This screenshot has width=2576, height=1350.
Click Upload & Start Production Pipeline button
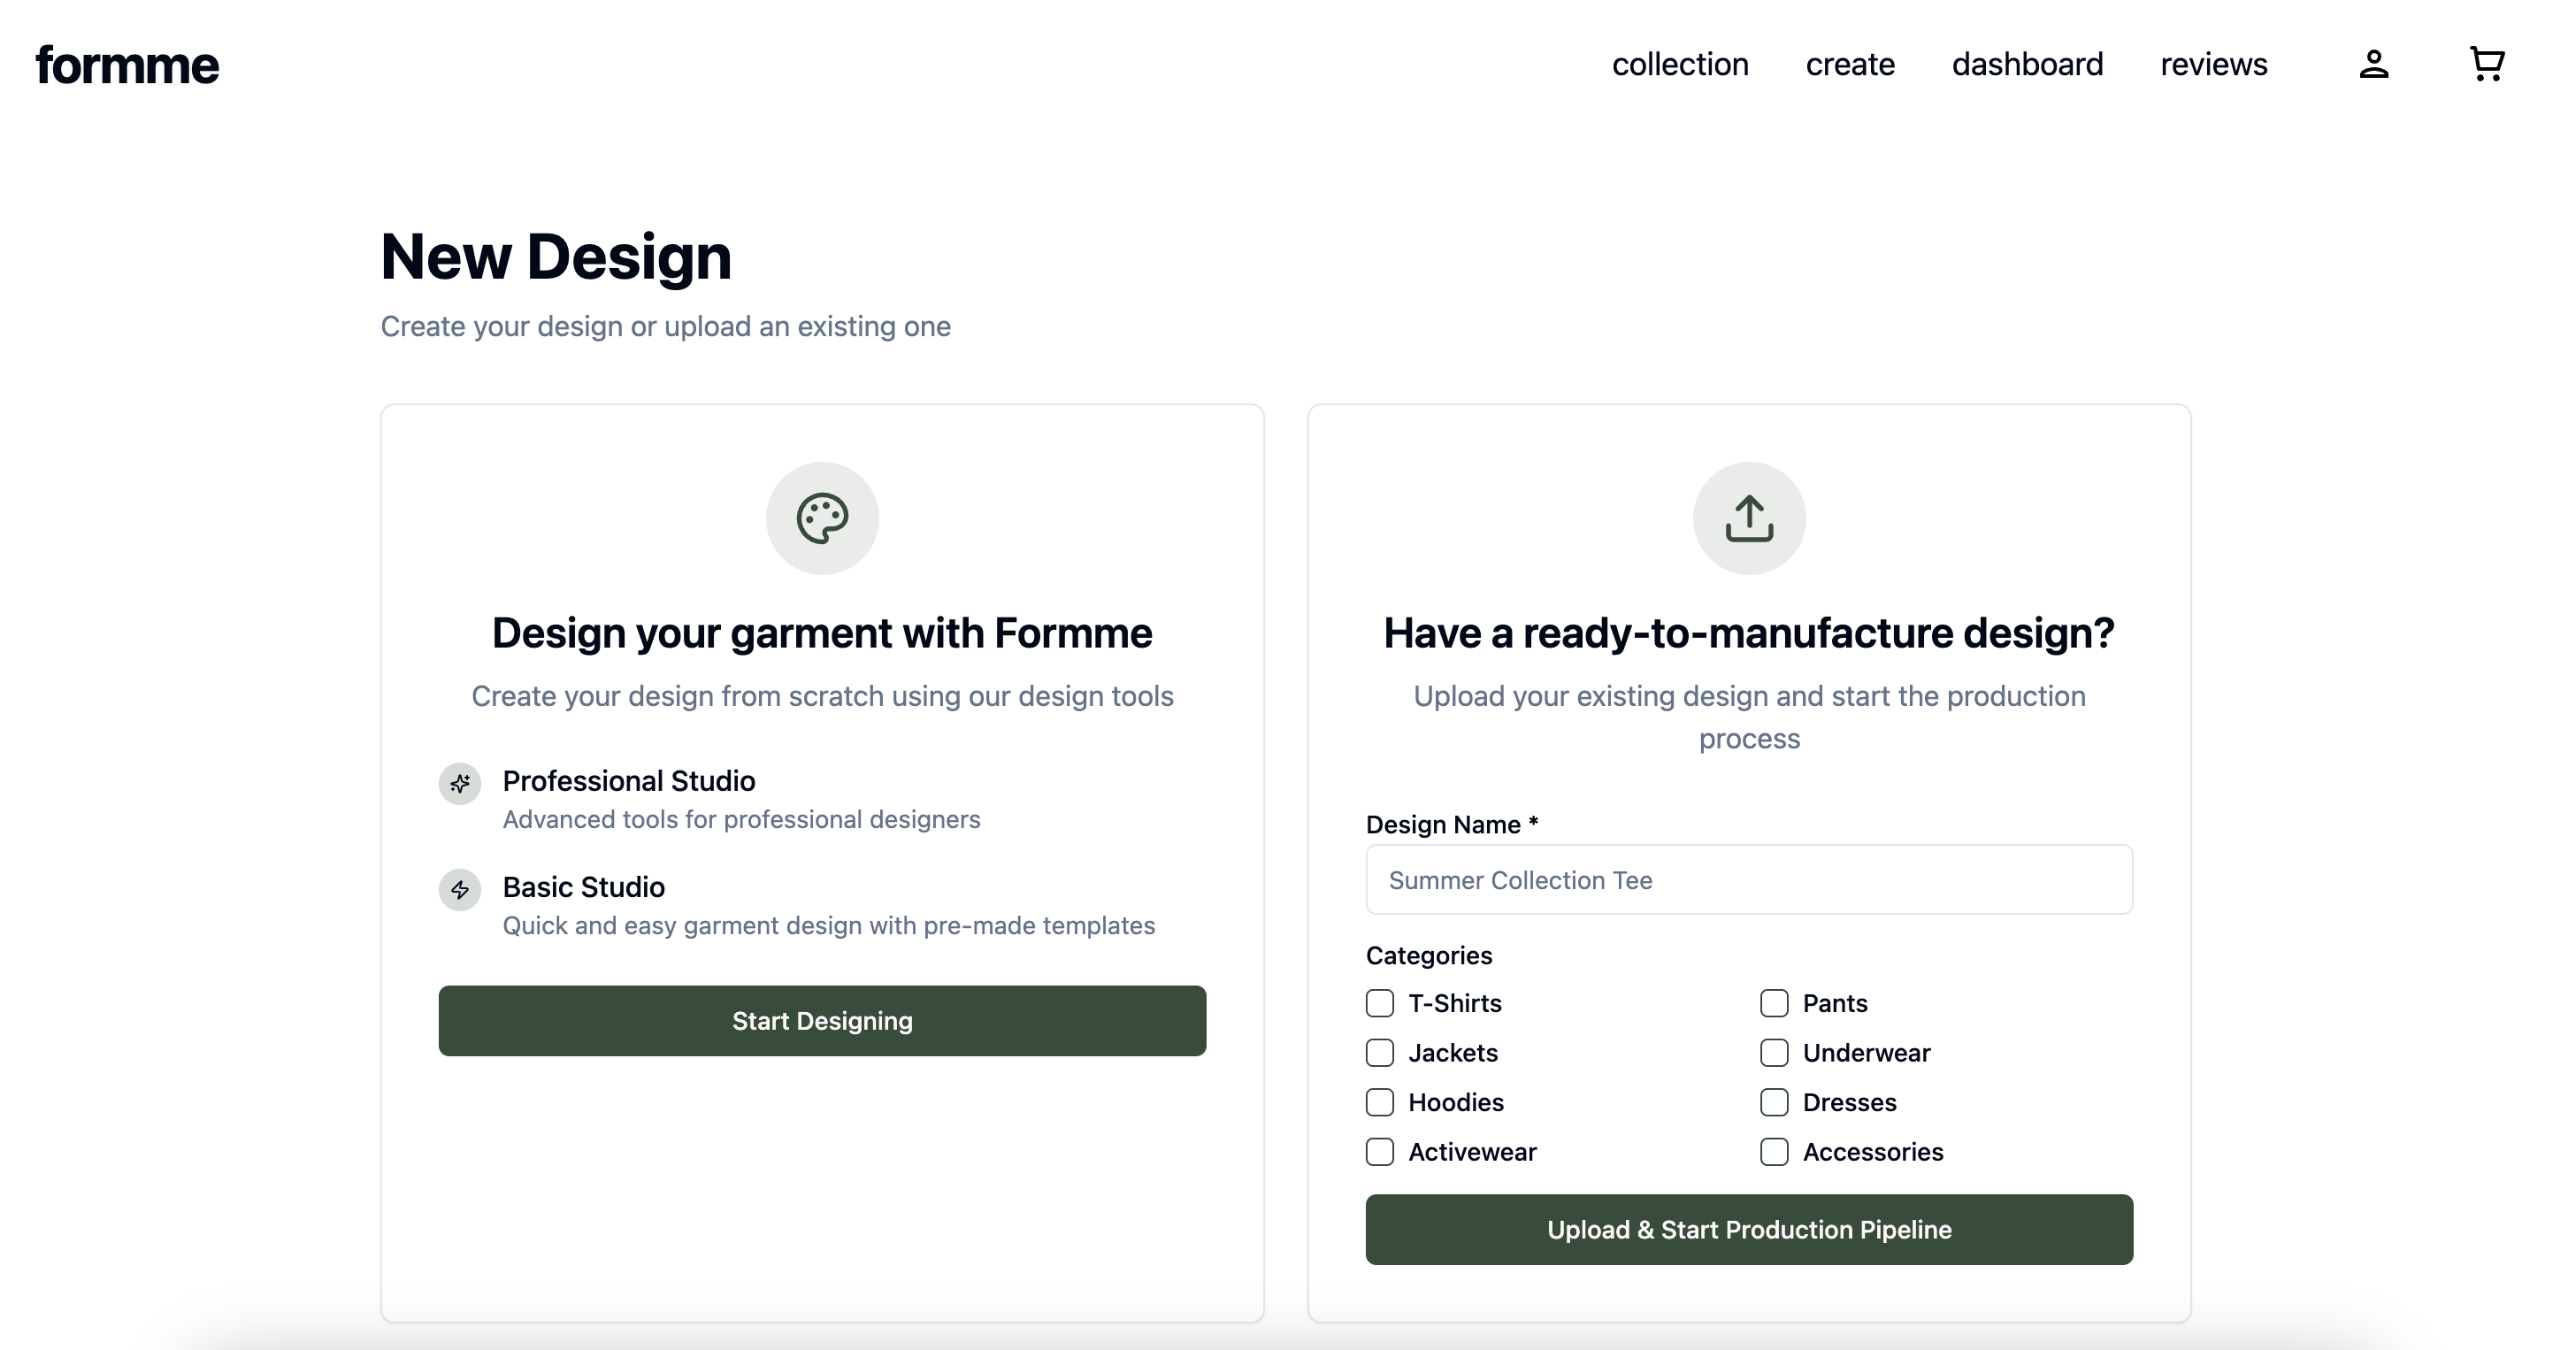point(1749,1229)
